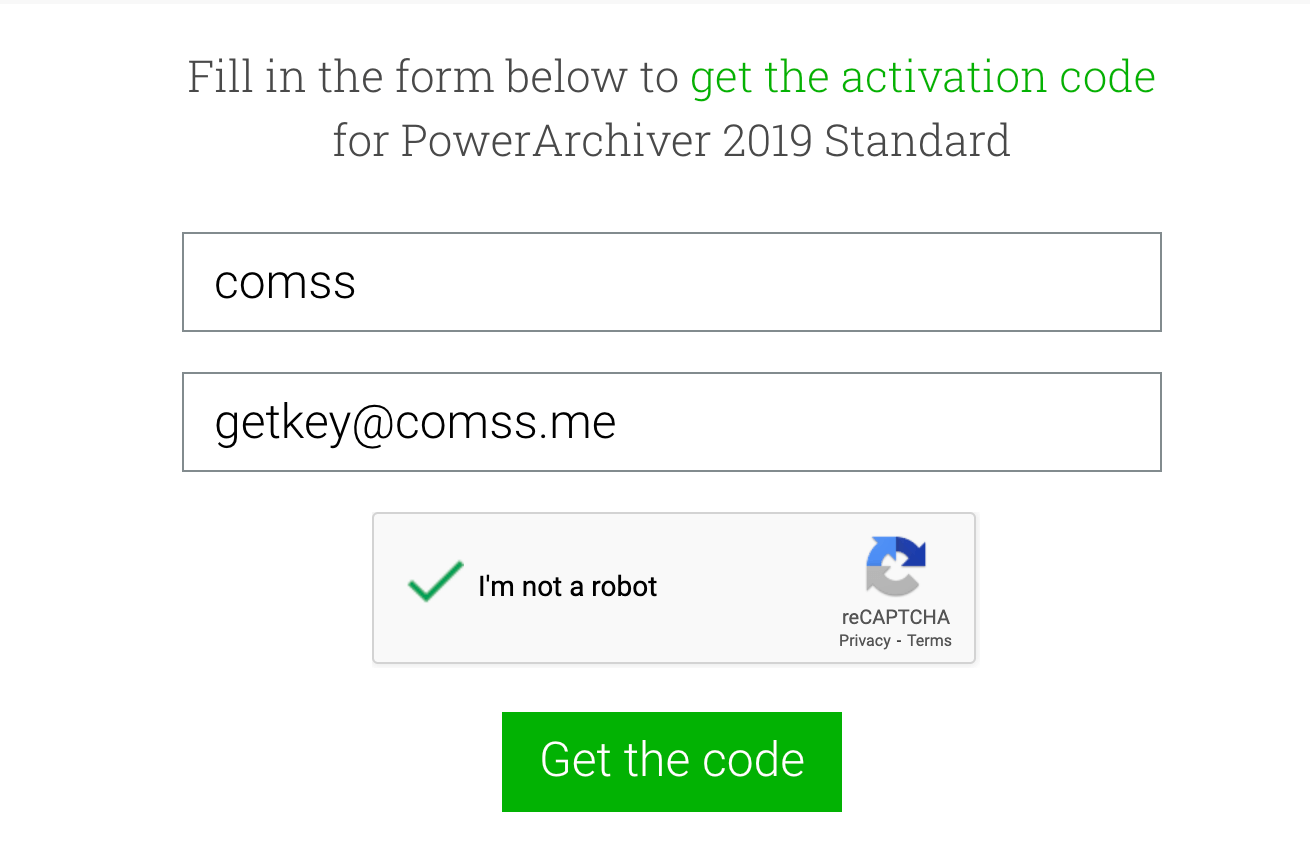Focus the name field containing comss
The width and height of the screenshot is (1310, 850).
(x=671, y=282)
